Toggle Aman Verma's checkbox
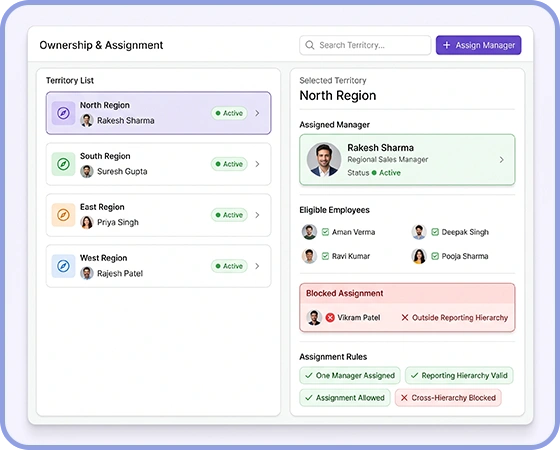Screen dimensions: 560x450 (x=325, y=232)
